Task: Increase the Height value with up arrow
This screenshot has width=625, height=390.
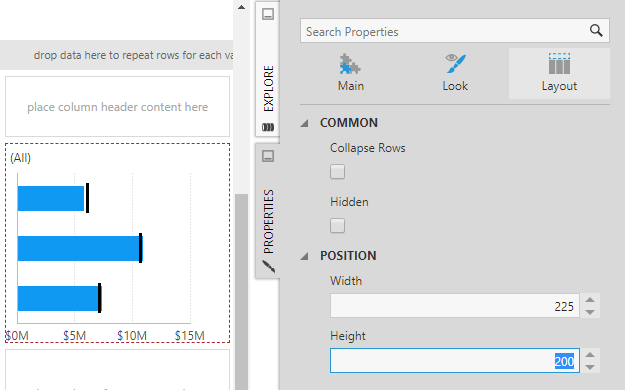Action: tap(590, 355)
